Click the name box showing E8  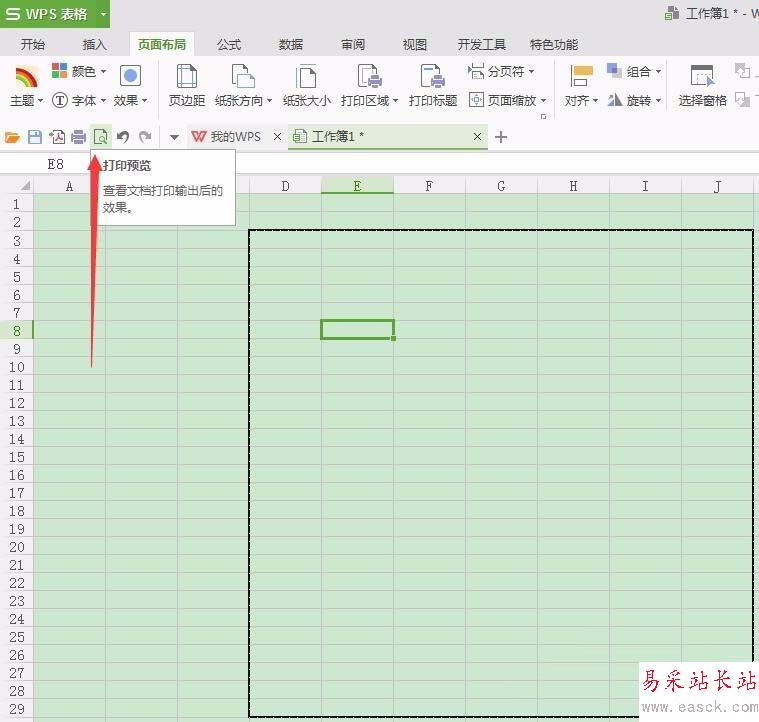point(55,165)
